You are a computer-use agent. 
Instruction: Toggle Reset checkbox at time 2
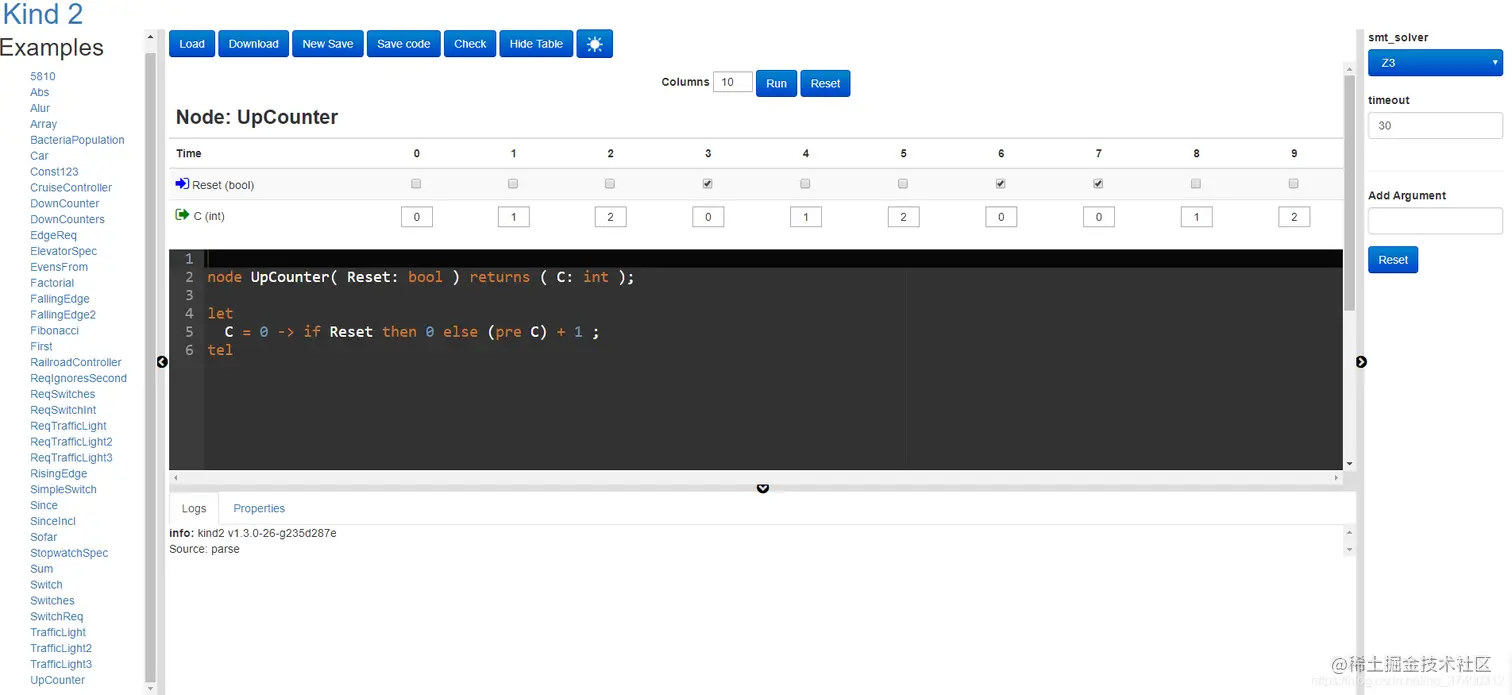[x=610, y=184]
